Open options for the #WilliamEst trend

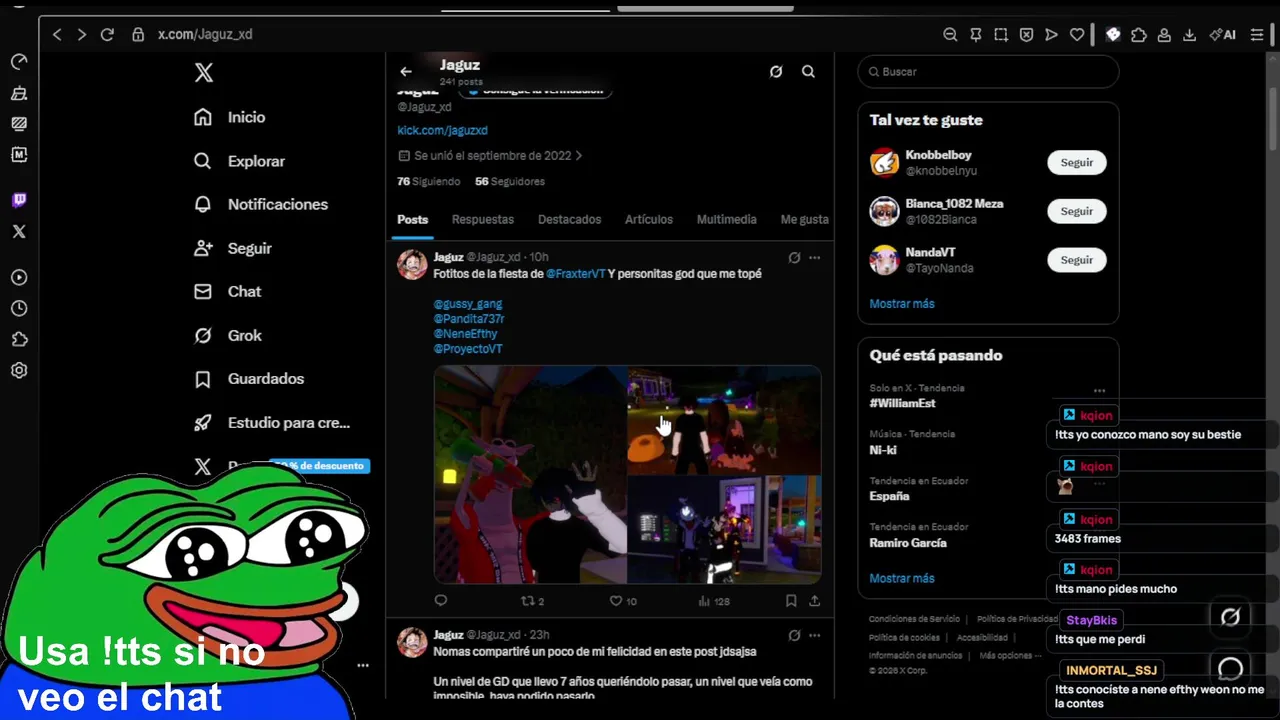pos(1099,391)
